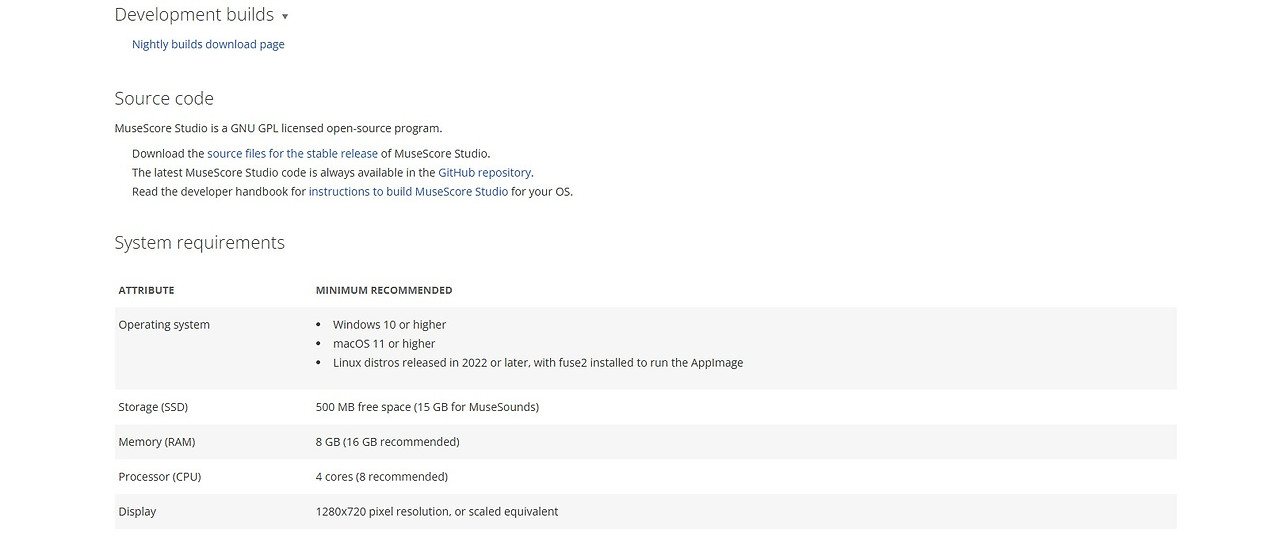Click the System requirements heading
Screen dimensions: 1280x548
200,243
